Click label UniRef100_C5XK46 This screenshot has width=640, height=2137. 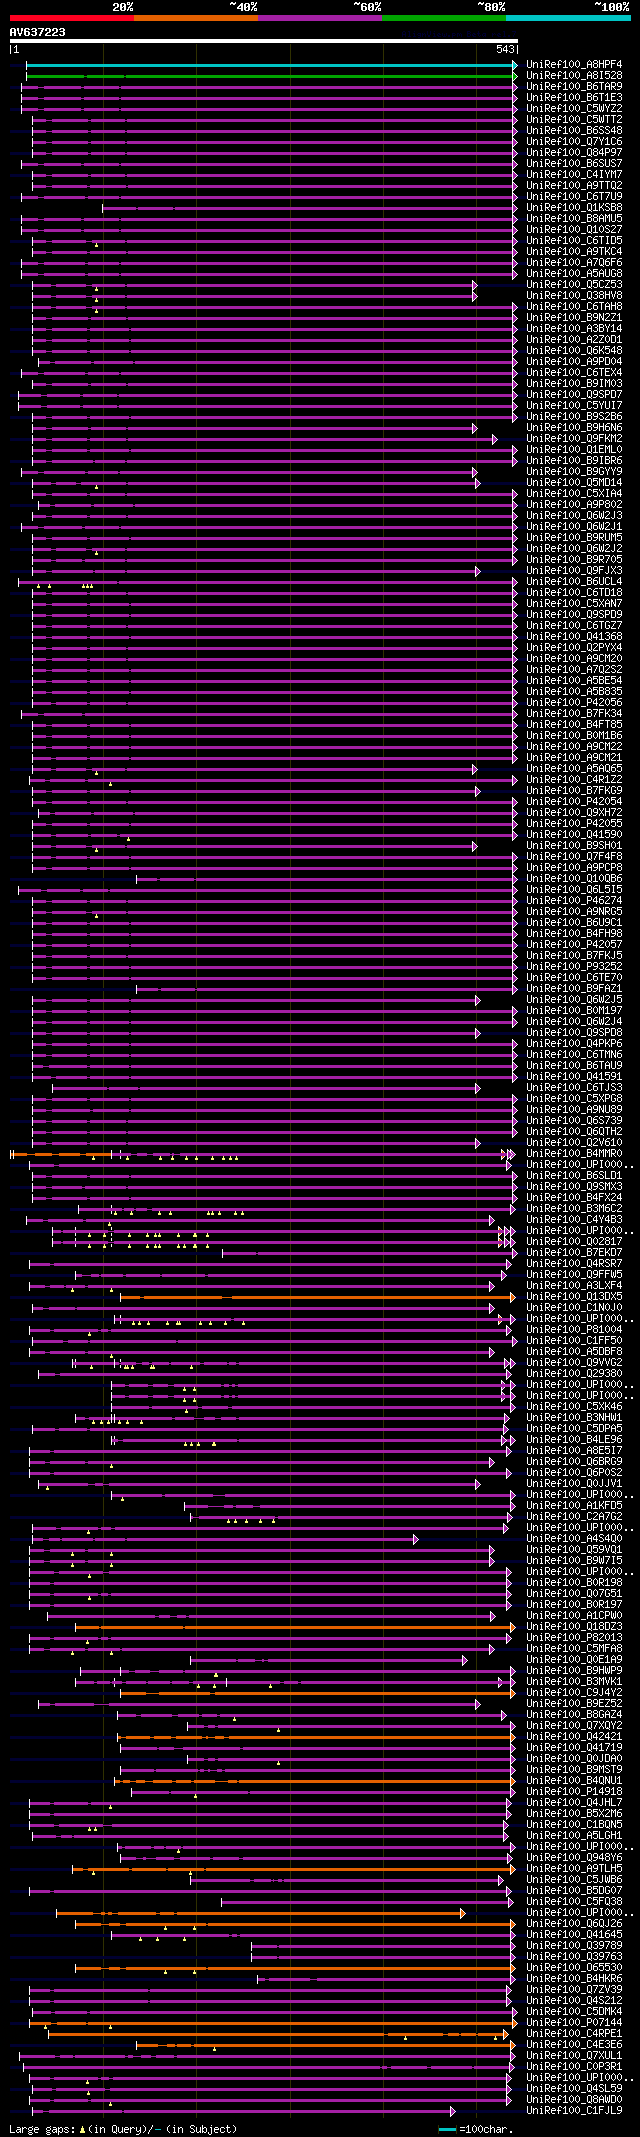pyautogui.click(x=574, y=1407)
